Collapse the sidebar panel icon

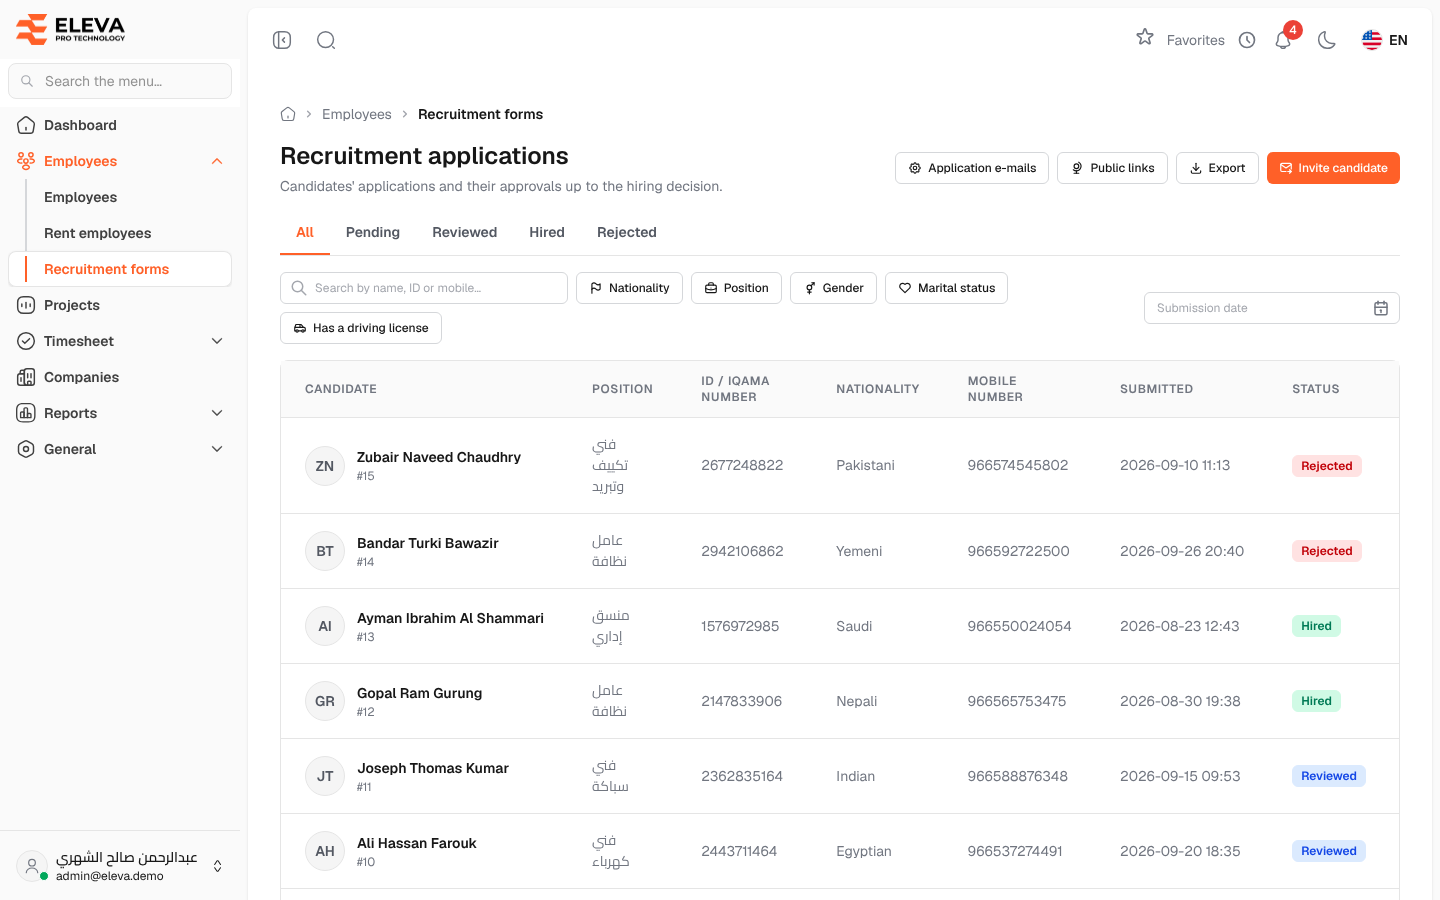282,40
